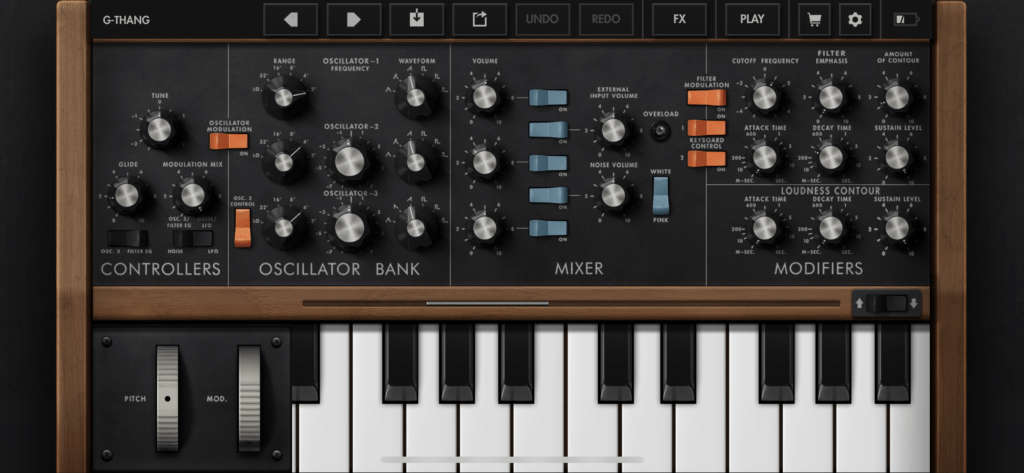The height and width of the screenshot is (473, 1024).
Task: Click the Oscillator-3 Range knob
Action: point(285,227)
